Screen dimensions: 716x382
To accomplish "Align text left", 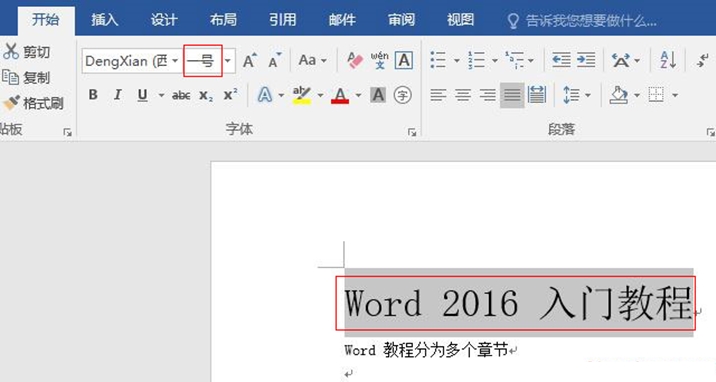I will [438, 95].
